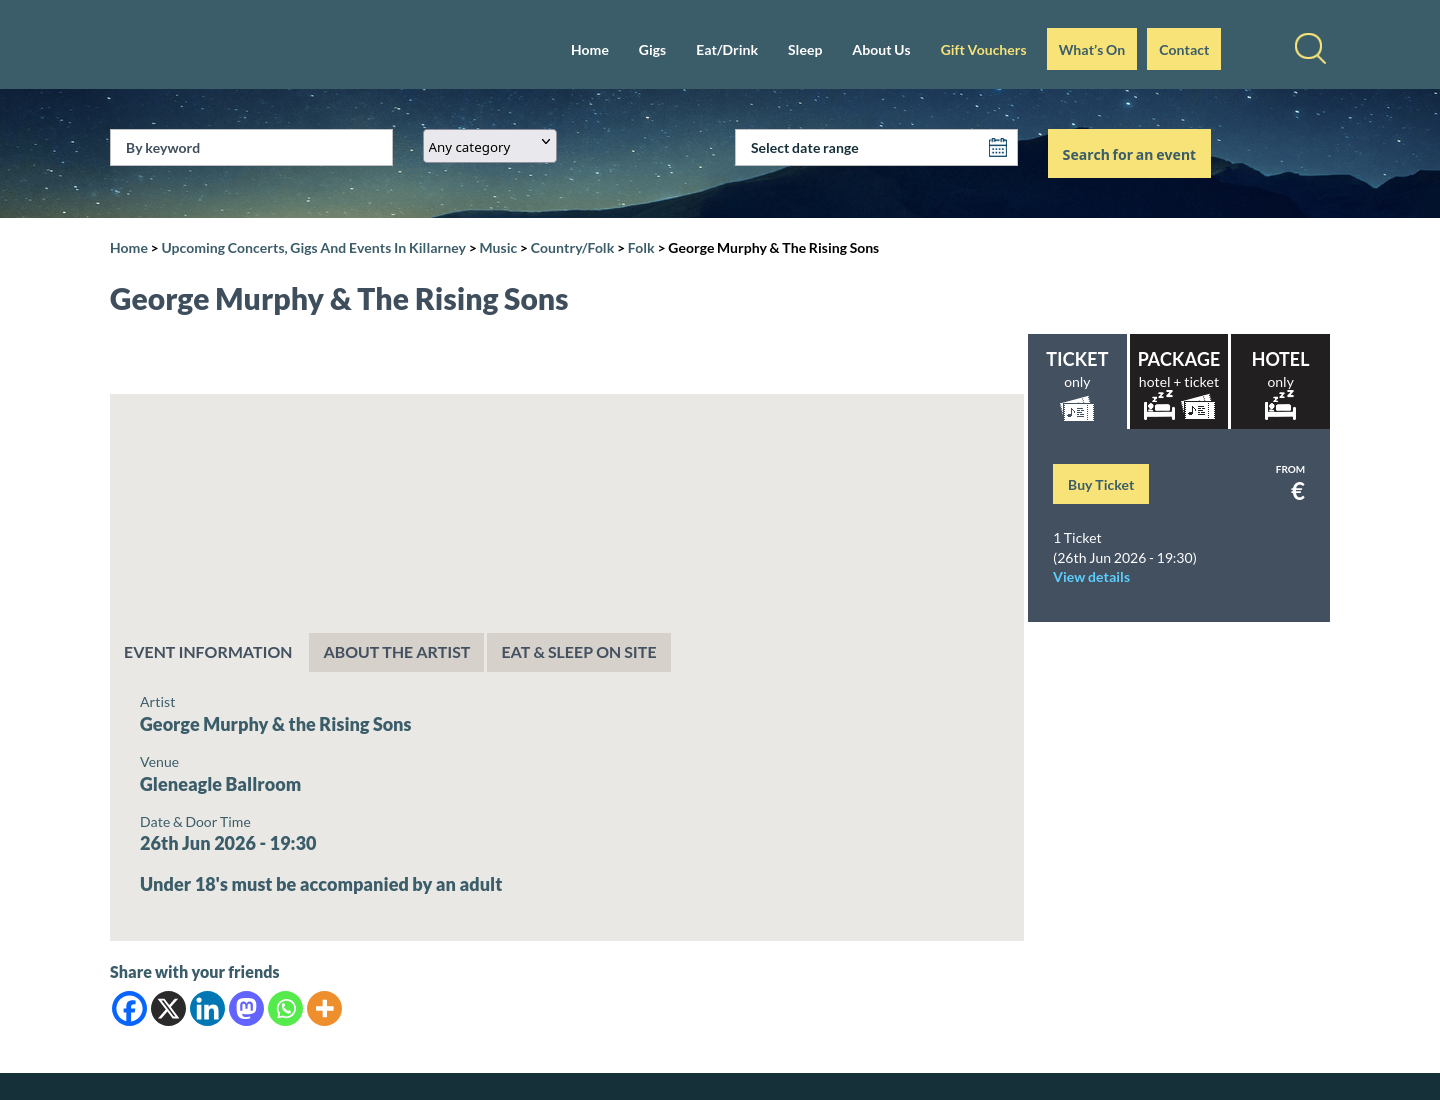Share event on Facebook
Image resolution: width=1440 pixels, height=1100 pixels.
coord(129,1008)
